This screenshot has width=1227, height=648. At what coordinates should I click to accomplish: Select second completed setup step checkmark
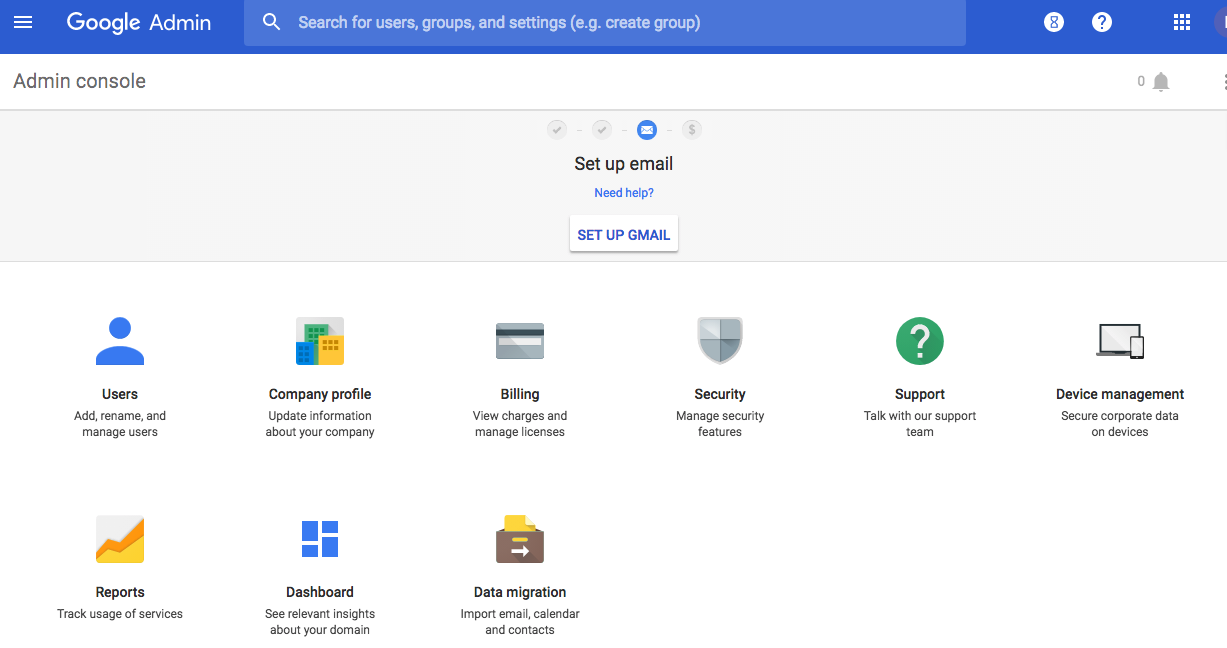602,129
